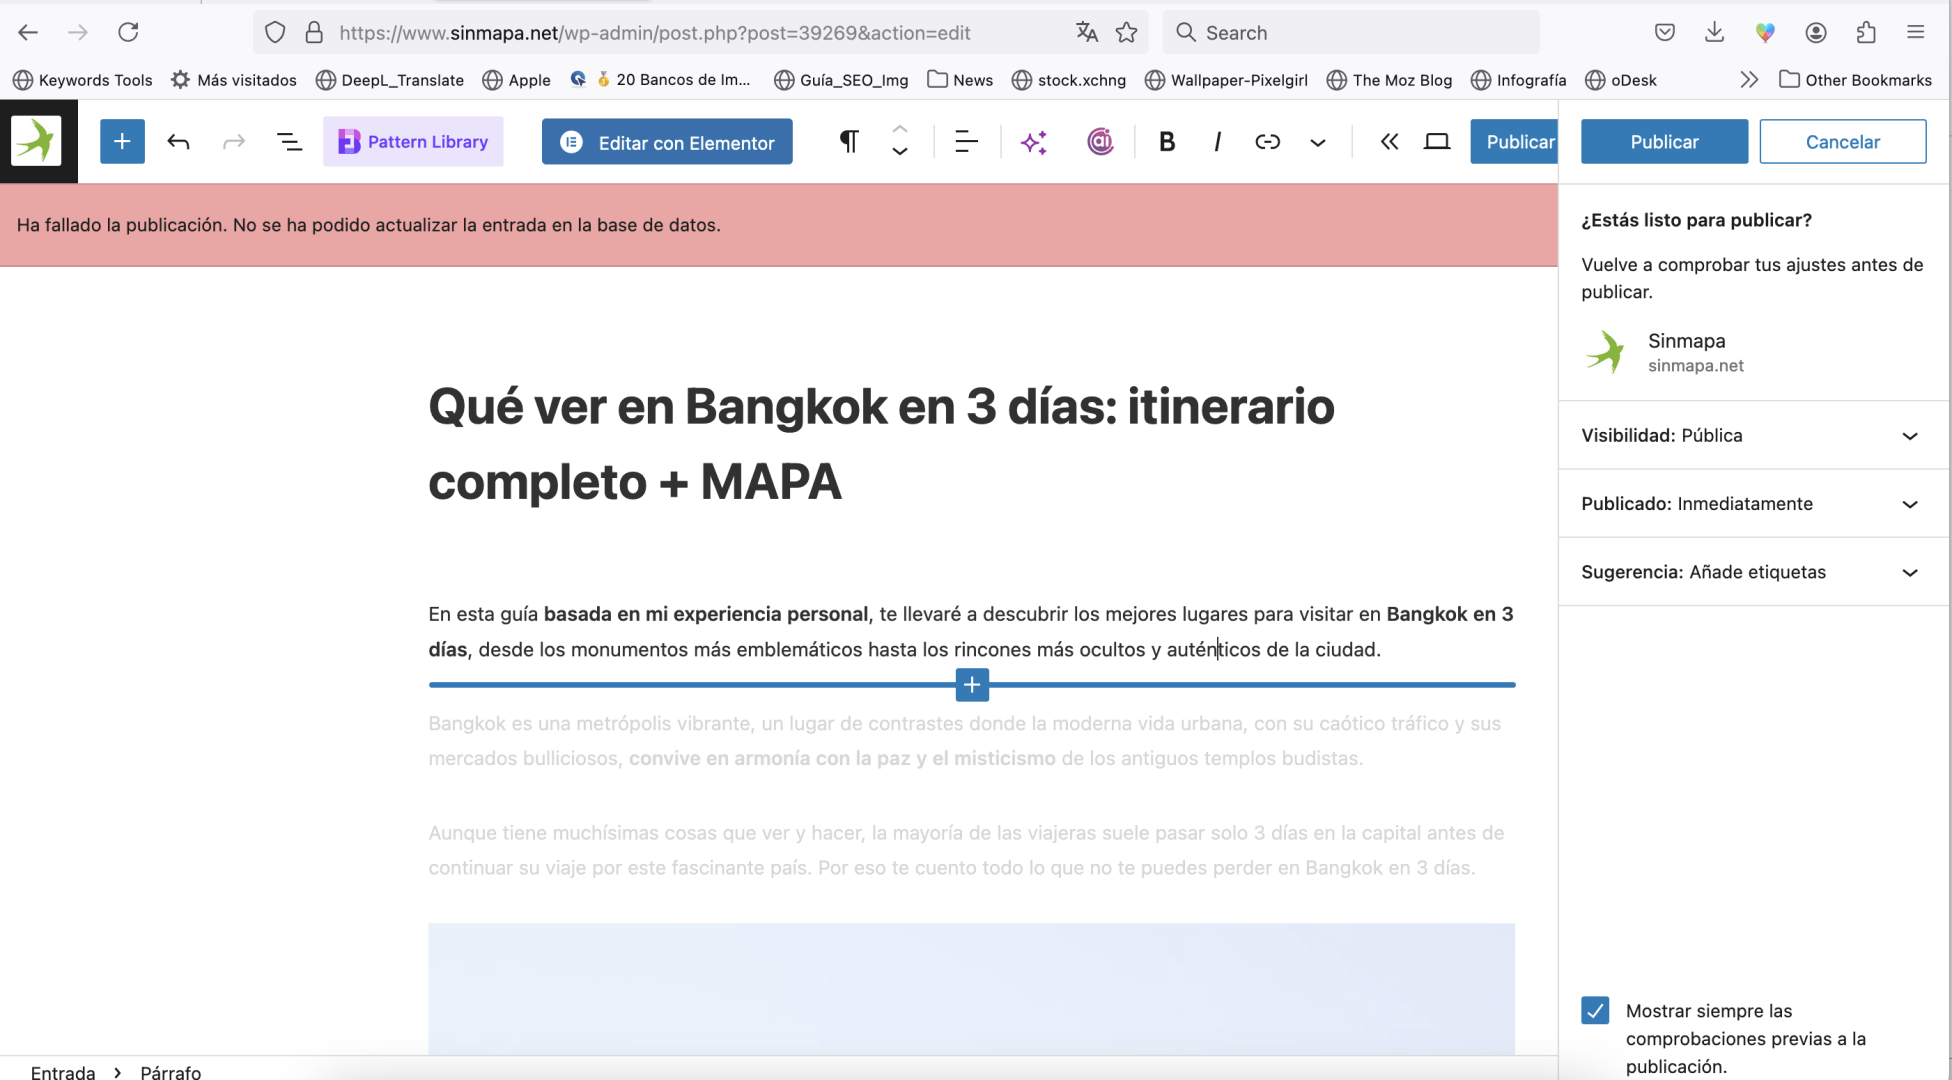
Task: Click the translate page icon
Action: pyautogui.click(x=1087, y=33)
